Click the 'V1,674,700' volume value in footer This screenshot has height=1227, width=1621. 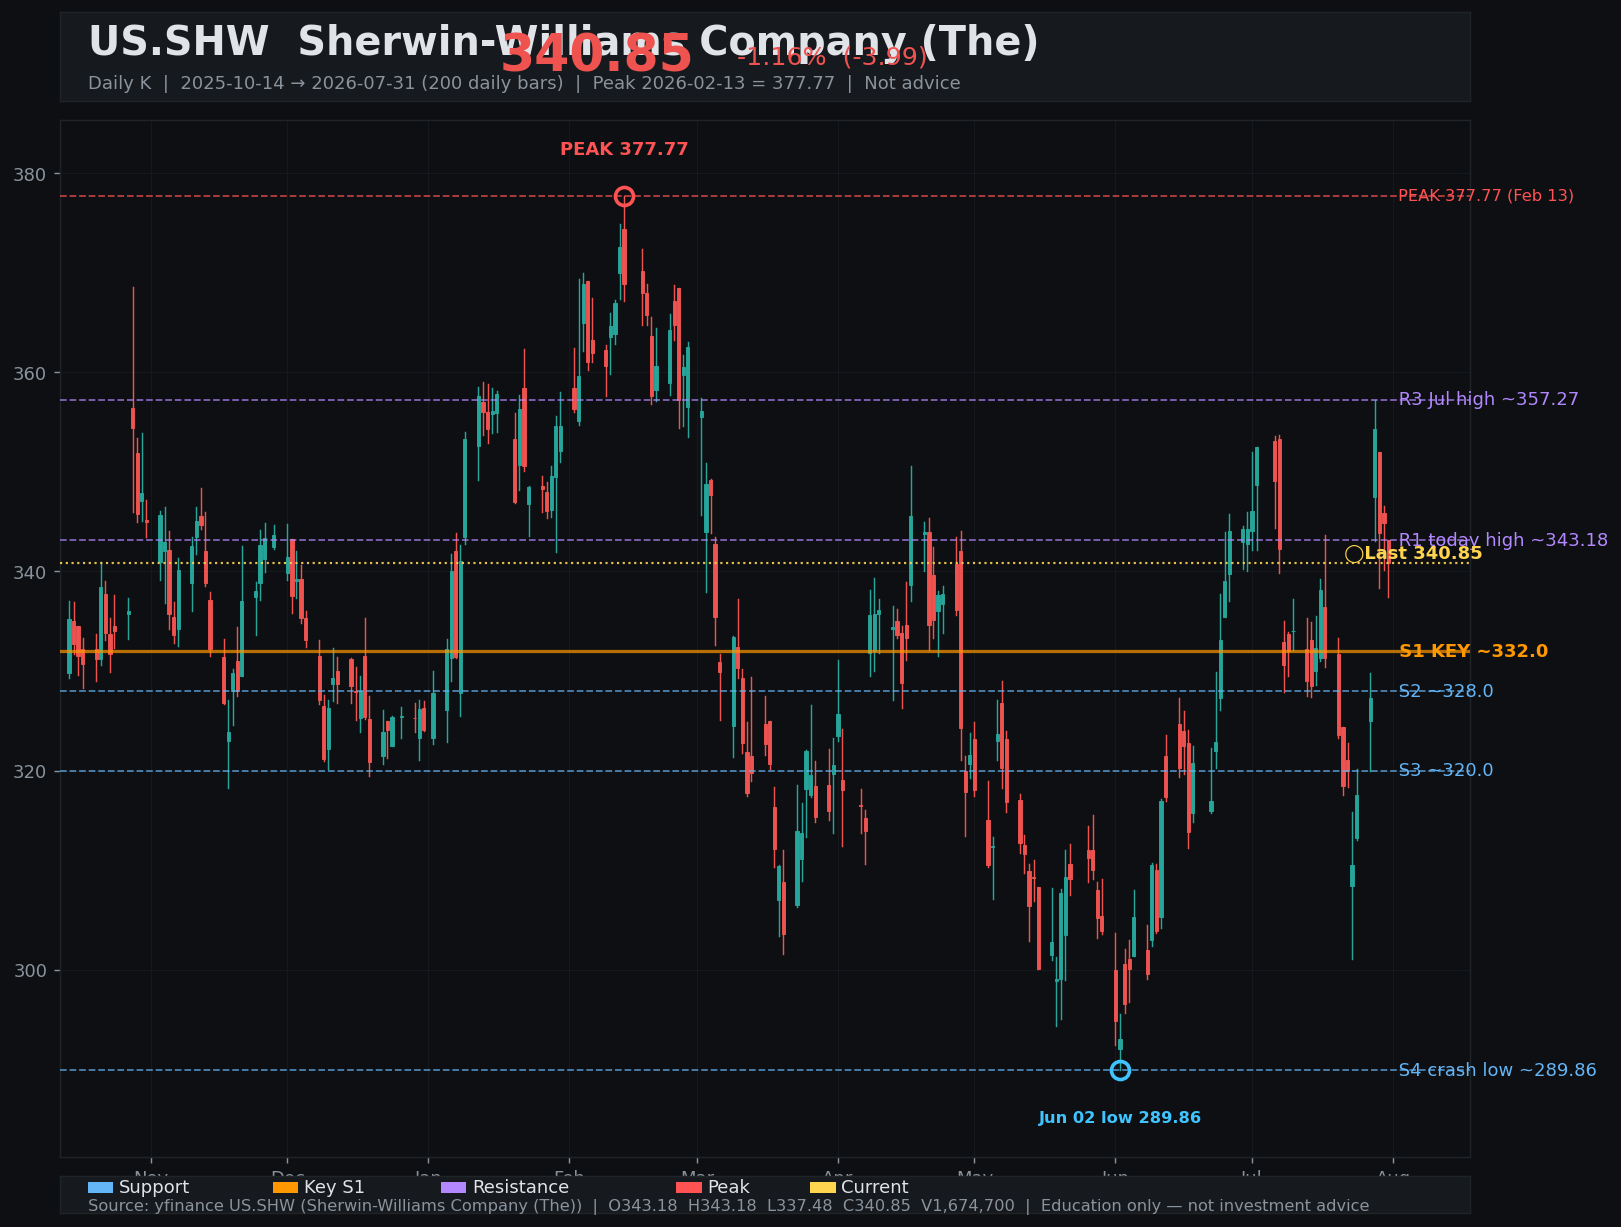968,1206
